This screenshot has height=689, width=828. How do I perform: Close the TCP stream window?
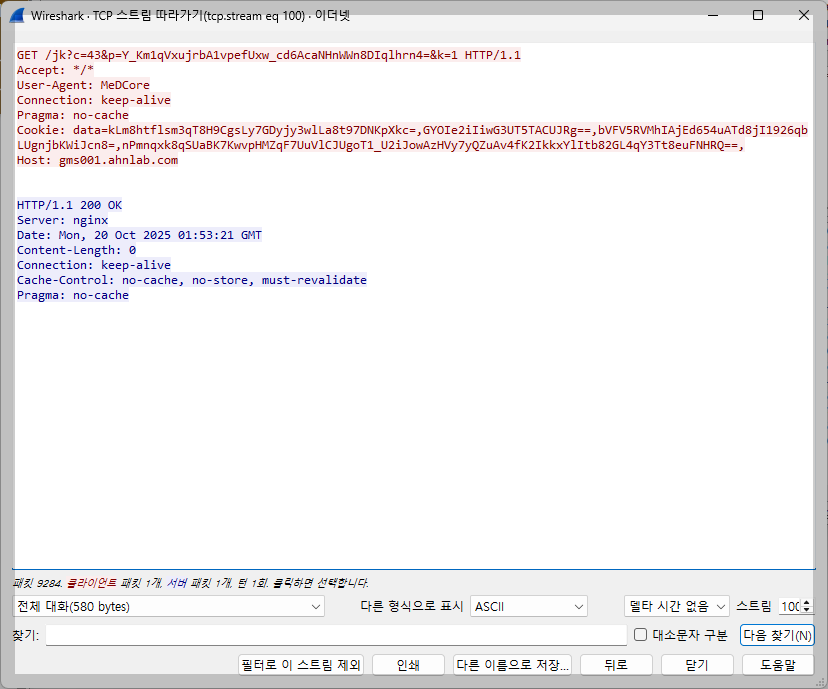tap(804, 15)
